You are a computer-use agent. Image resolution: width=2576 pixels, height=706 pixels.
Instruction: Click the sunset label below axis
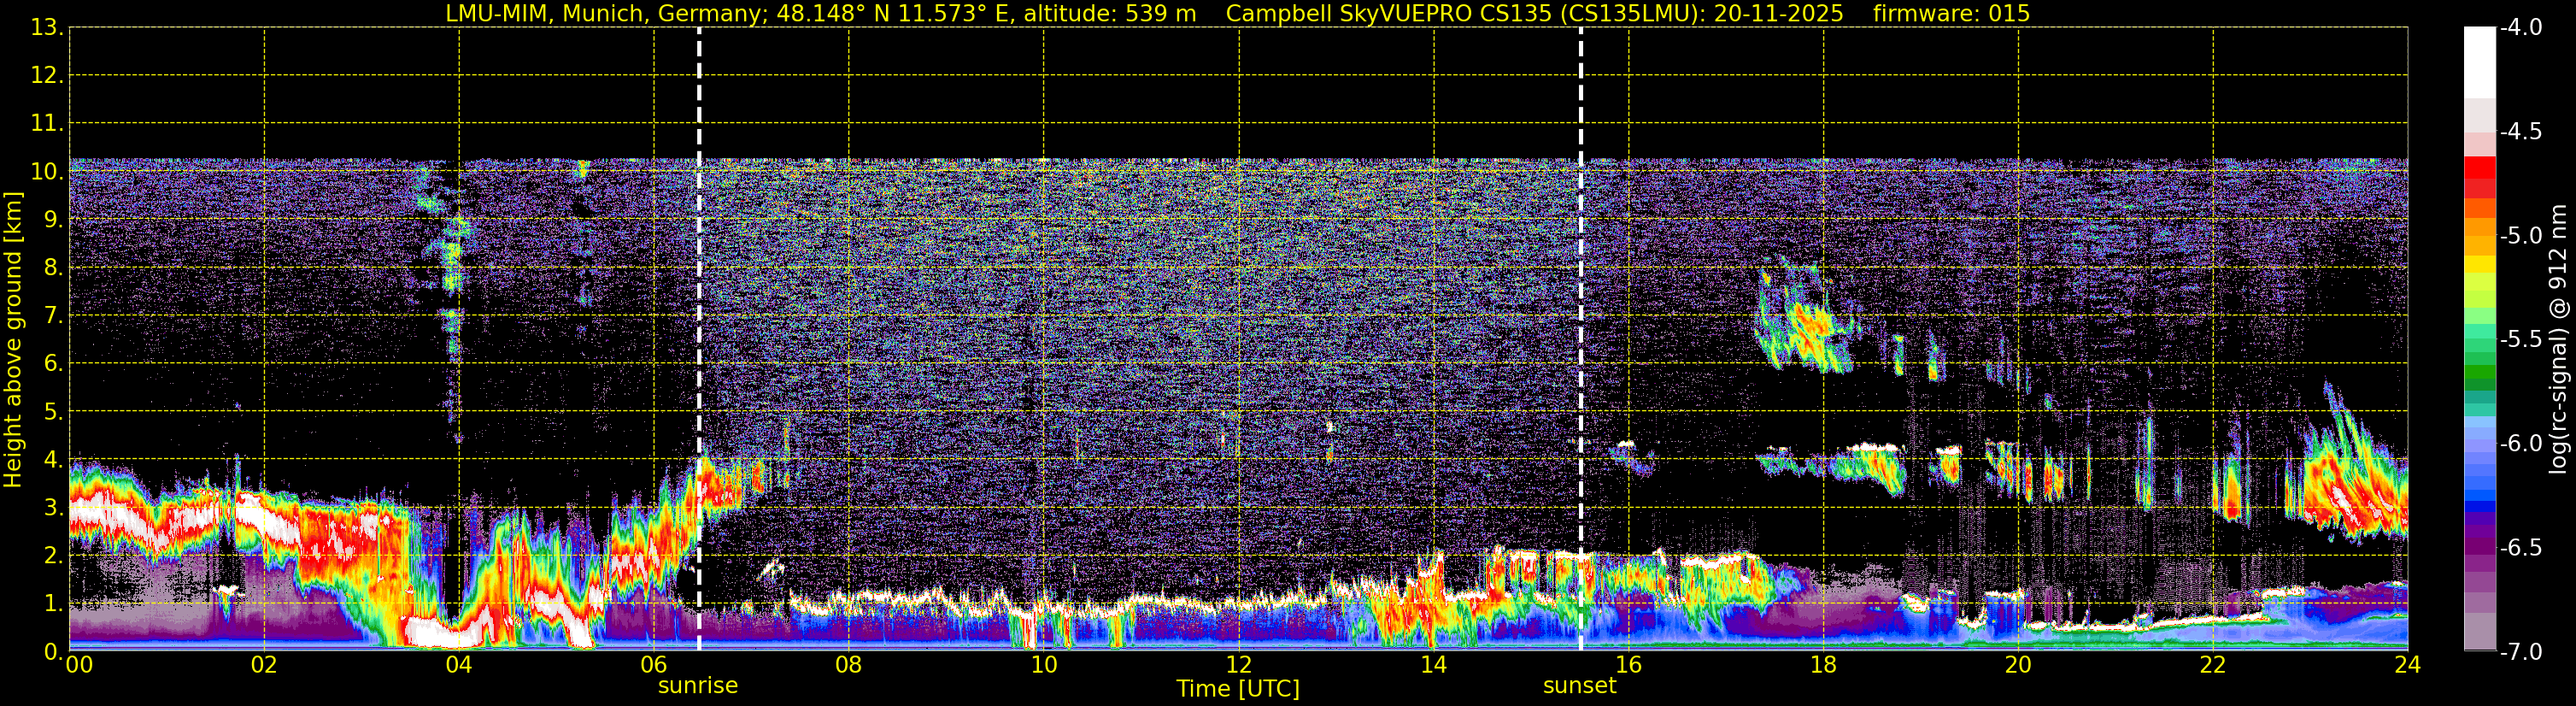tap(1580, 685)
